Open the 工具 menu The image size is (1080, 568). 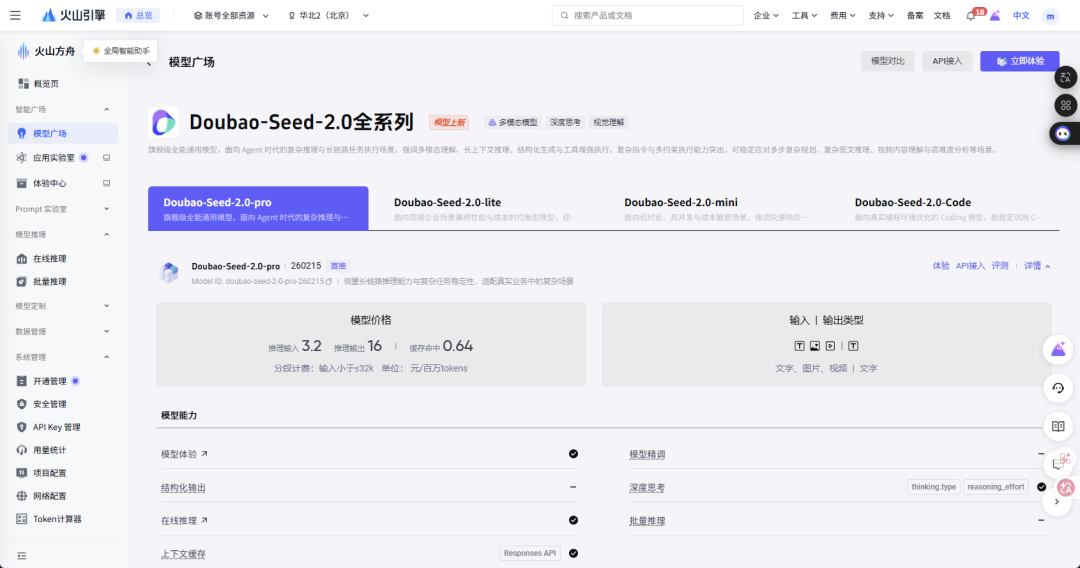(x=804, y=15)
